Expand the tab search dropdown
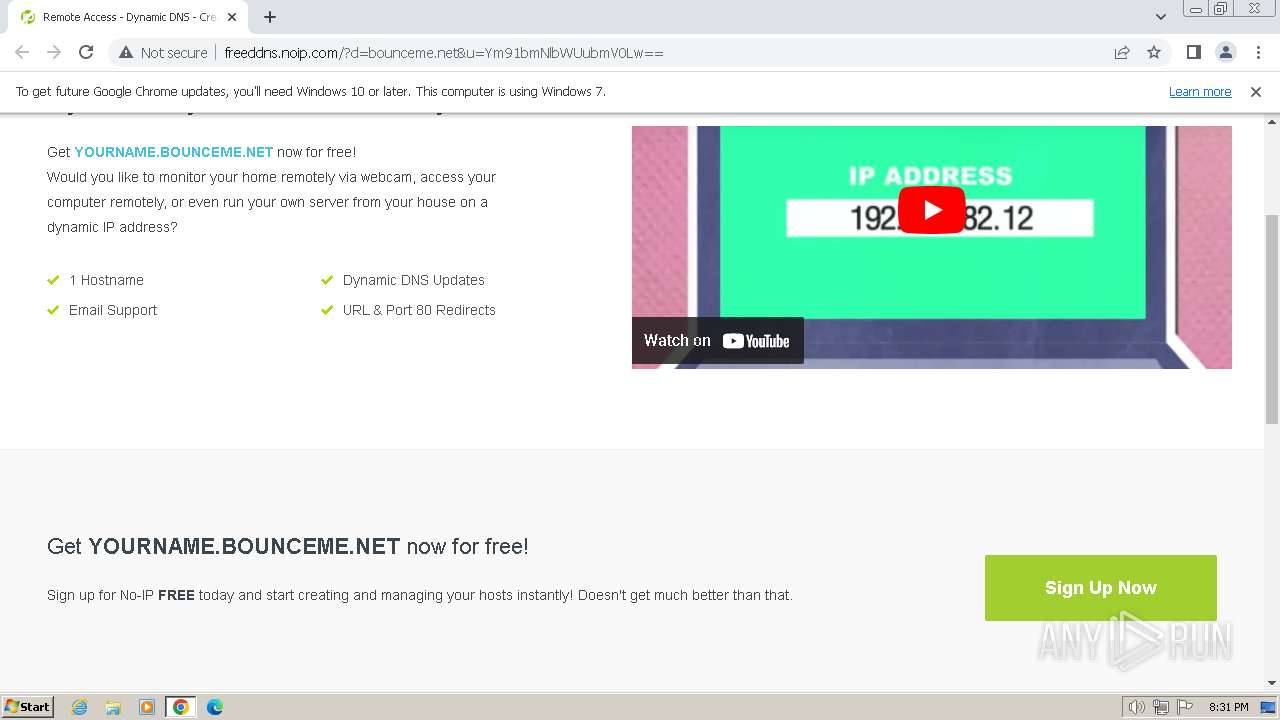 pos(1160,17)
